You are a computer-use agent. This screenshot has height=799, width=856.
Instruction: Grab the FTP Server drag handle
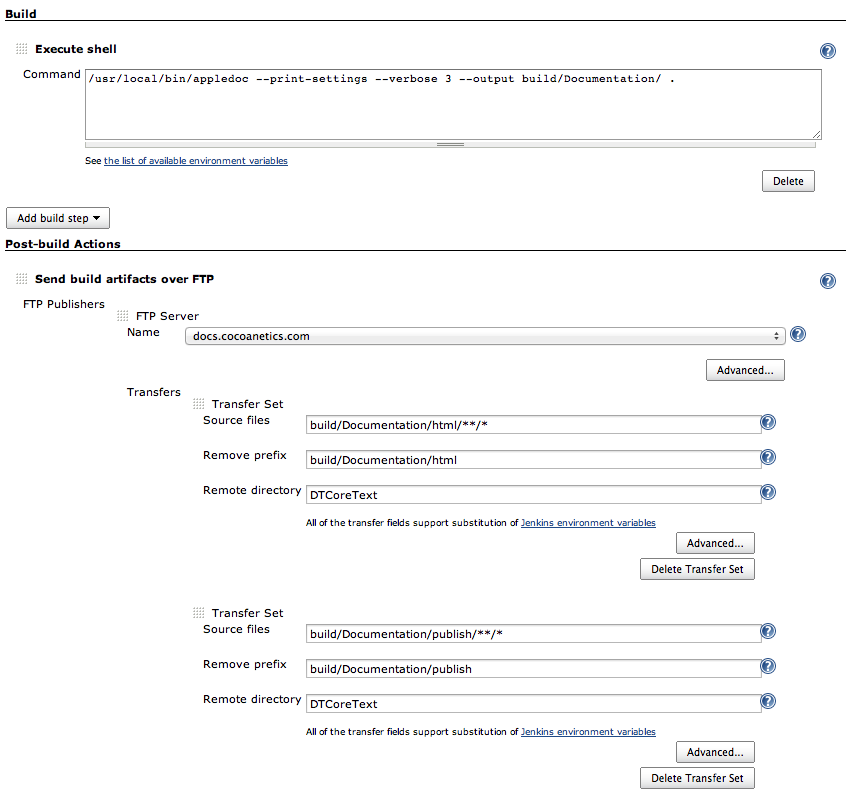[122, 316]
